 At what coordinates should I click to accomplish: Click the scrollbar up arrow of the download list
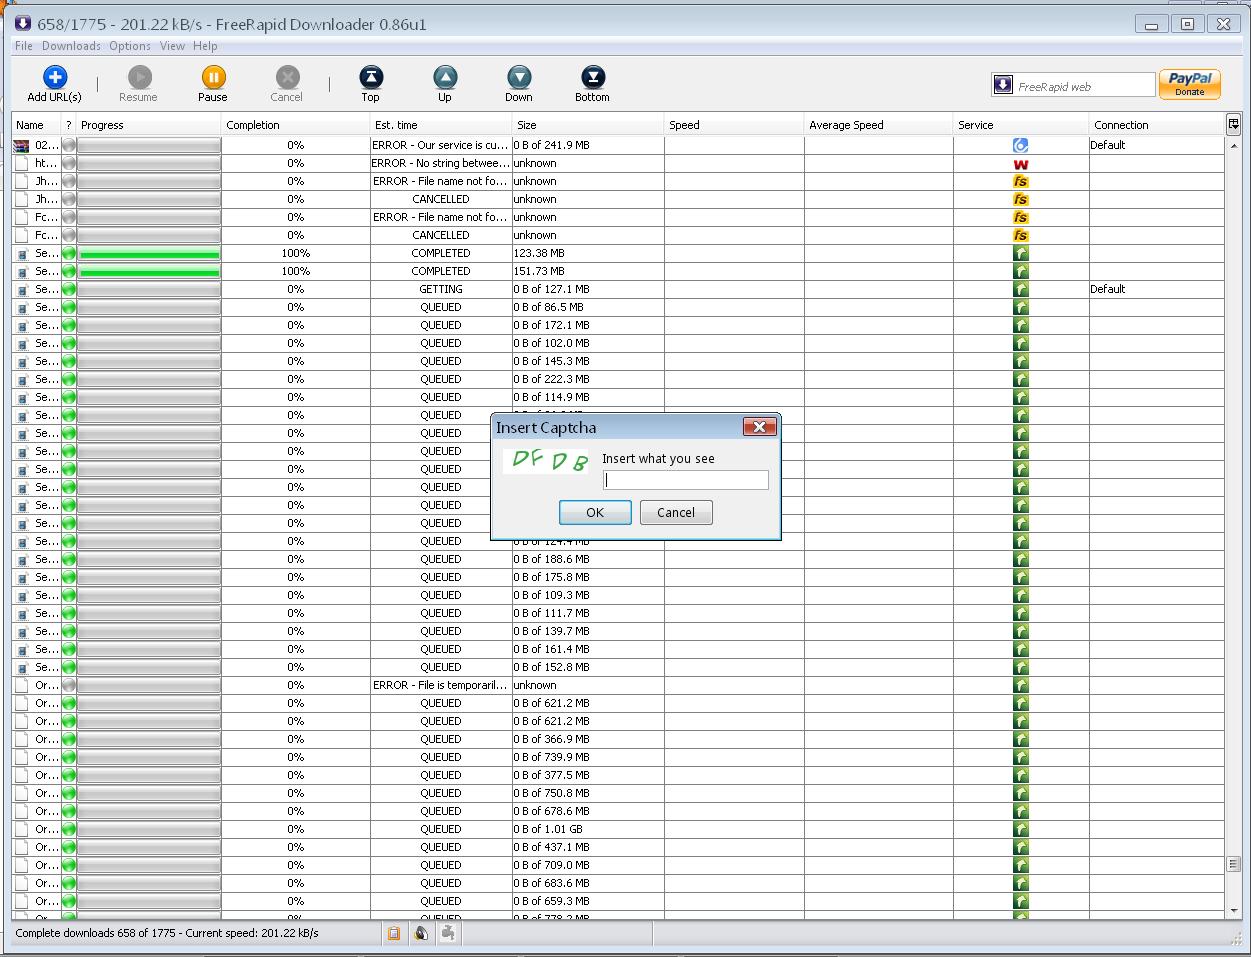click(1233, 145)
